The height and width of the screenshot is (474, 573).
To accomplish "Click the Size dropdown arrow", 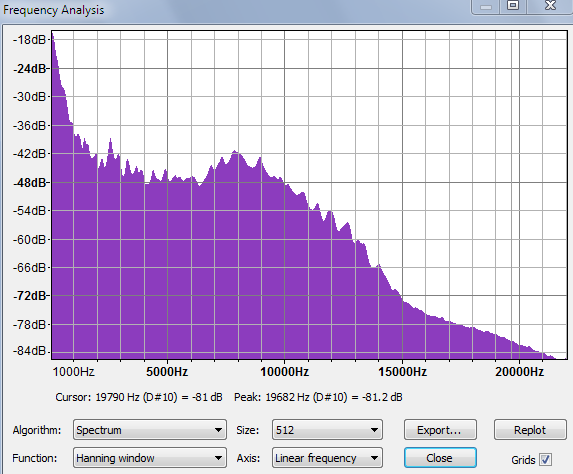I will [374, 430].
